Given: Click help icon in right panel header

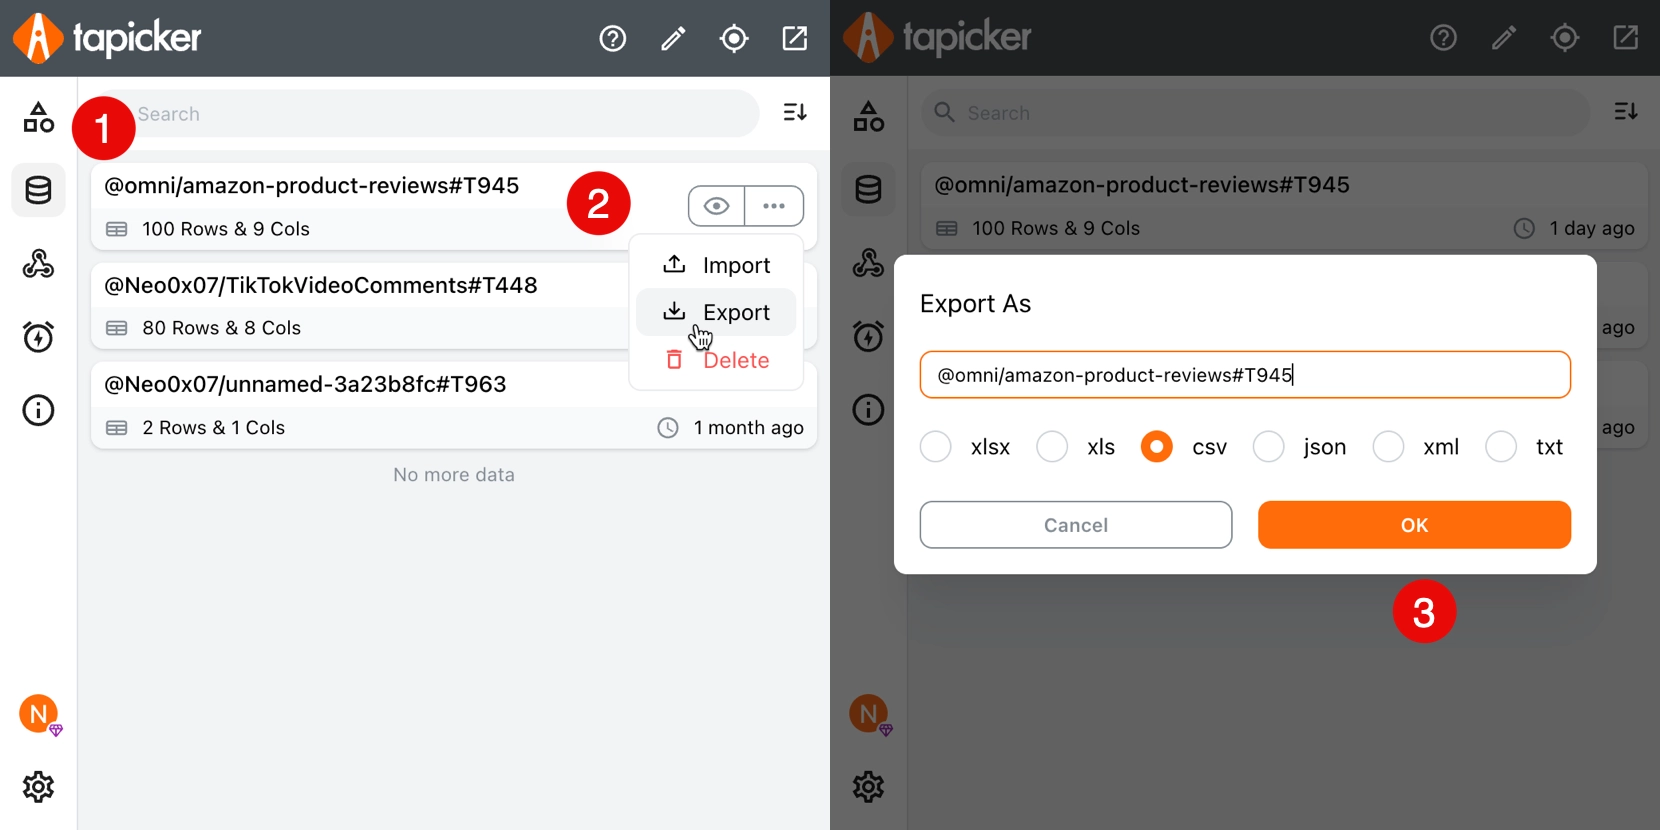Looking at the screenshot, I should coord(1443,38).
